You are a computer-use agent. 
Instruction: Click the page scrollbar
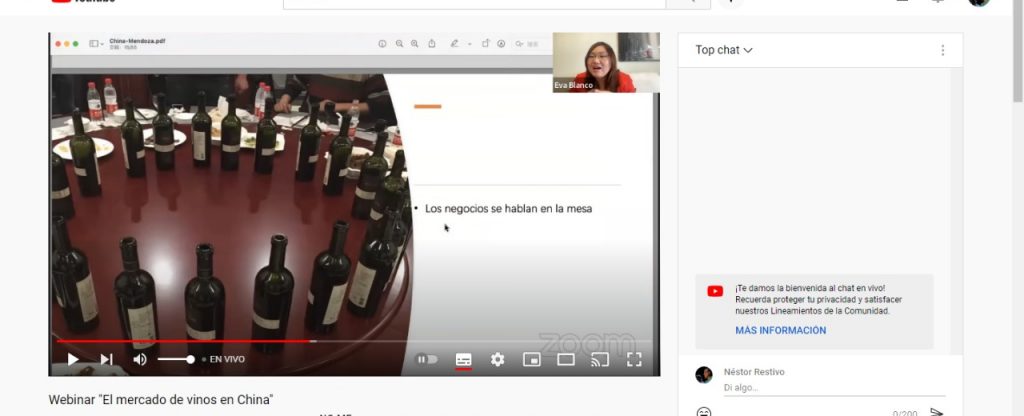pos(1018,51)
